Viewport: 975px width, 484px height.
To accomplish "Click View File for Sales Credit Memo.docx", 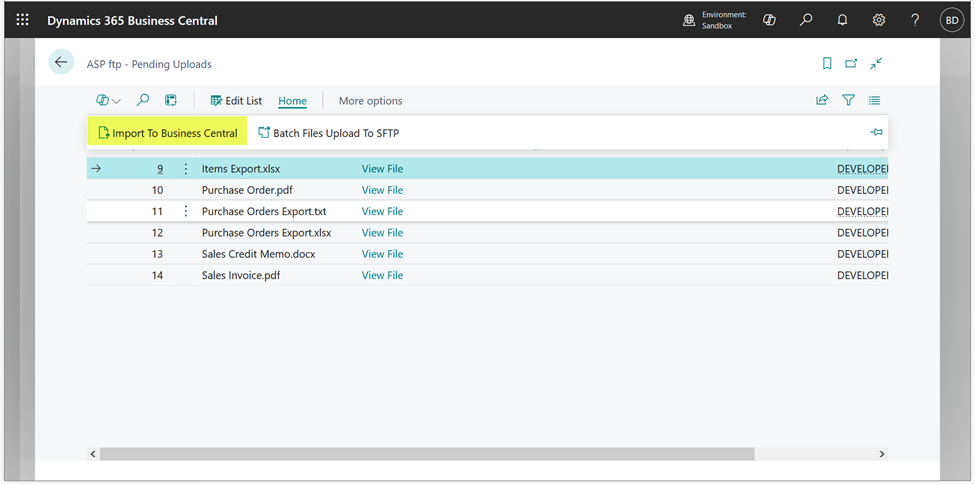I will tap(382, 254).
